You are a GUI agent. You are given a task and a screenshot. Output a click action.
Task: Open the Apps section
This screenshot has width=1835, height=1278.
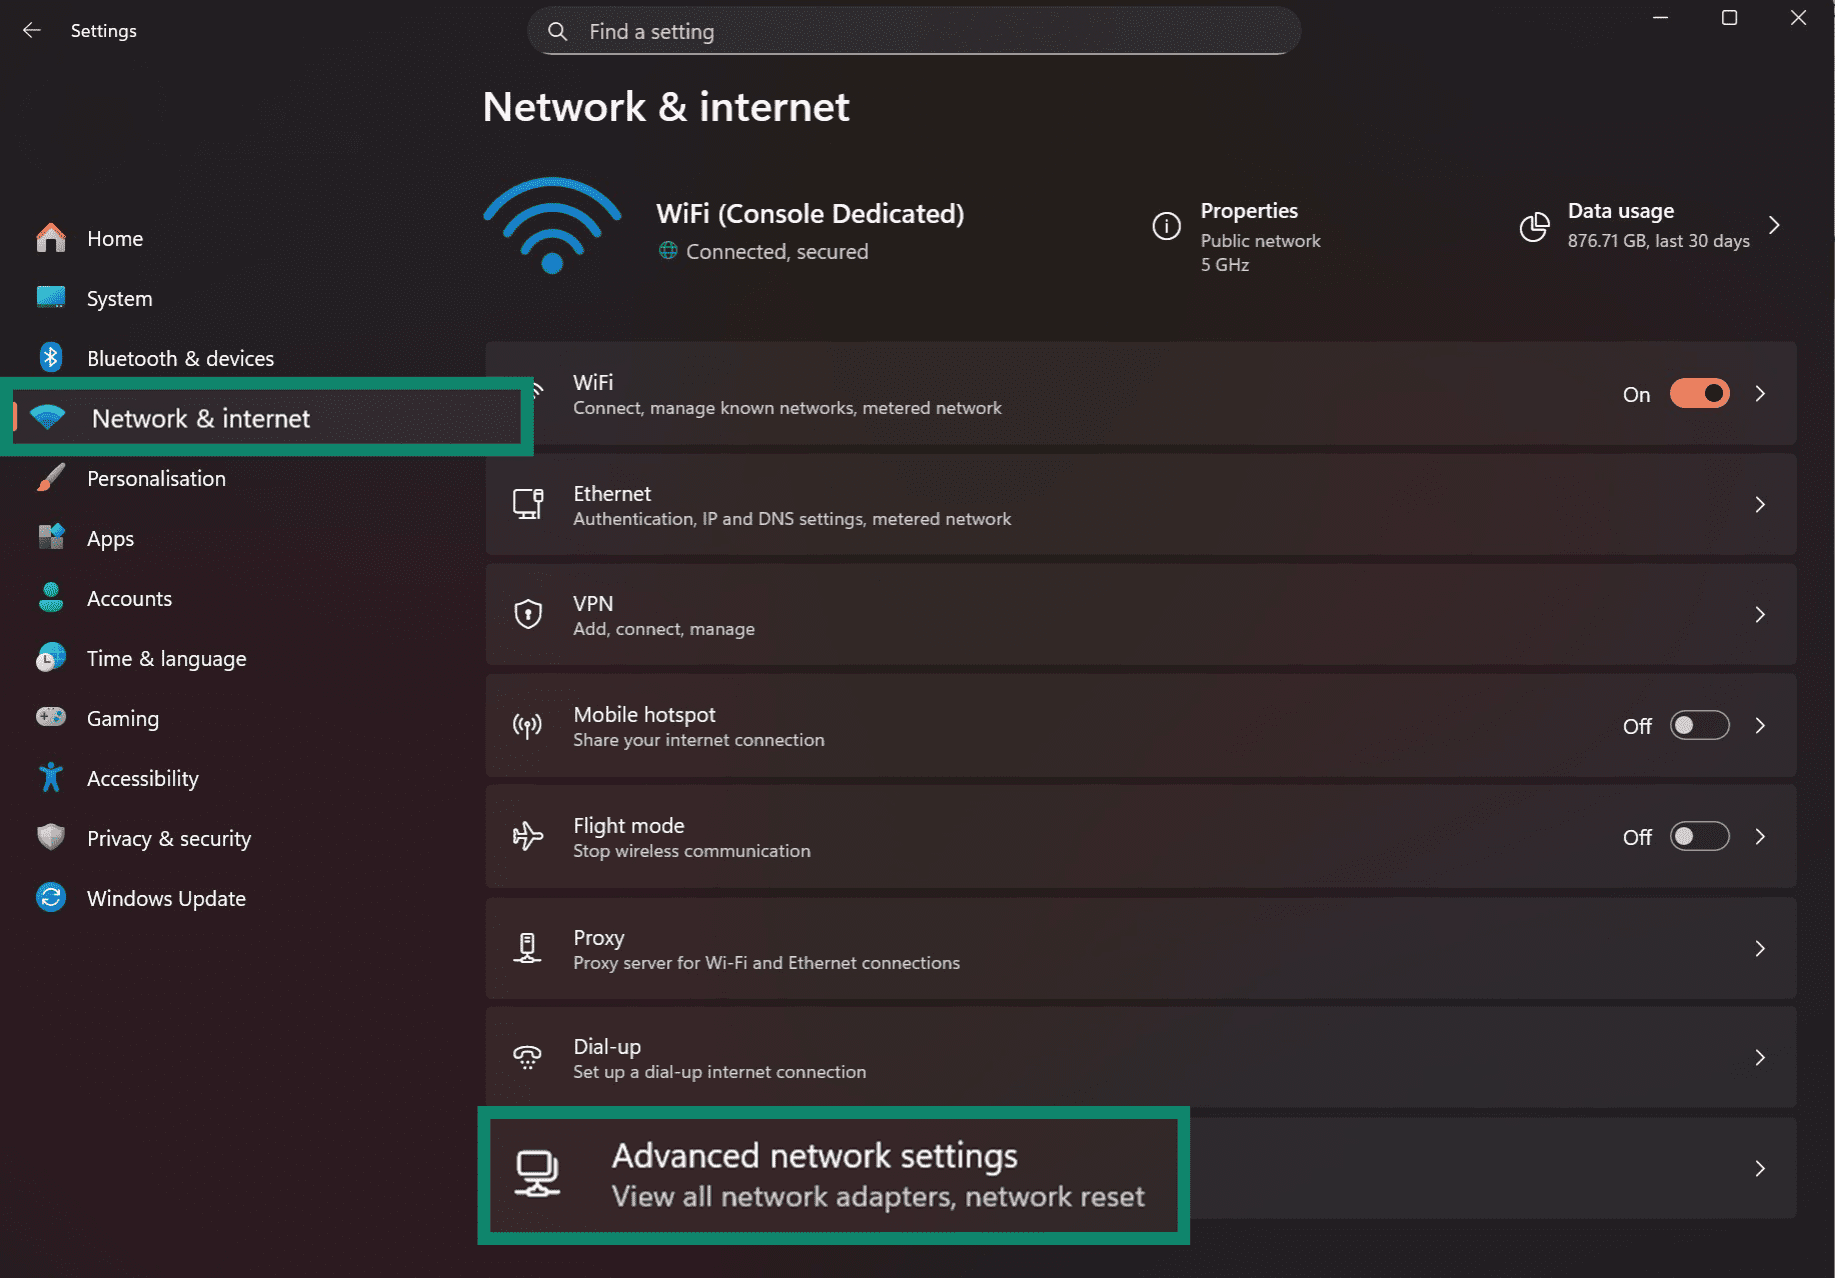coord(110,538)
